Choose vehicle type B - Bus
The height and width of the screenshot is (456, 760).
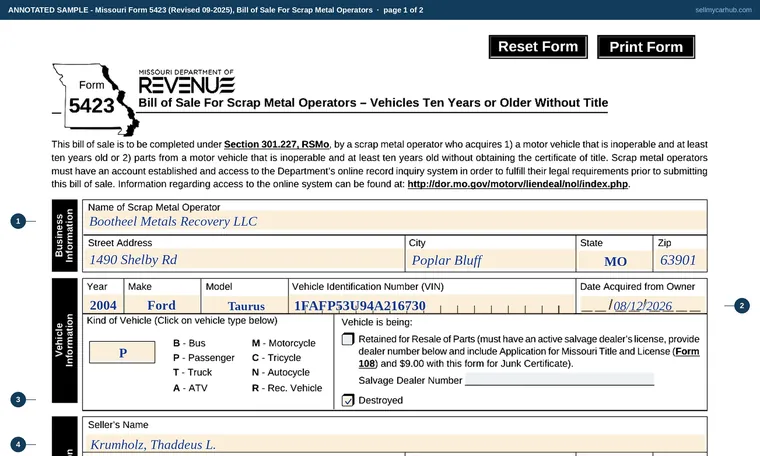pyautogui.click(x=189, y=343)
